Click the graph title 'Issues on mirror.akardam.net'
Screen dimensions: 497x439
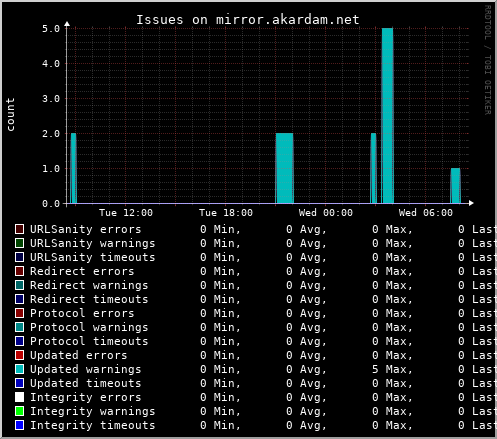[x=248, y=20]
